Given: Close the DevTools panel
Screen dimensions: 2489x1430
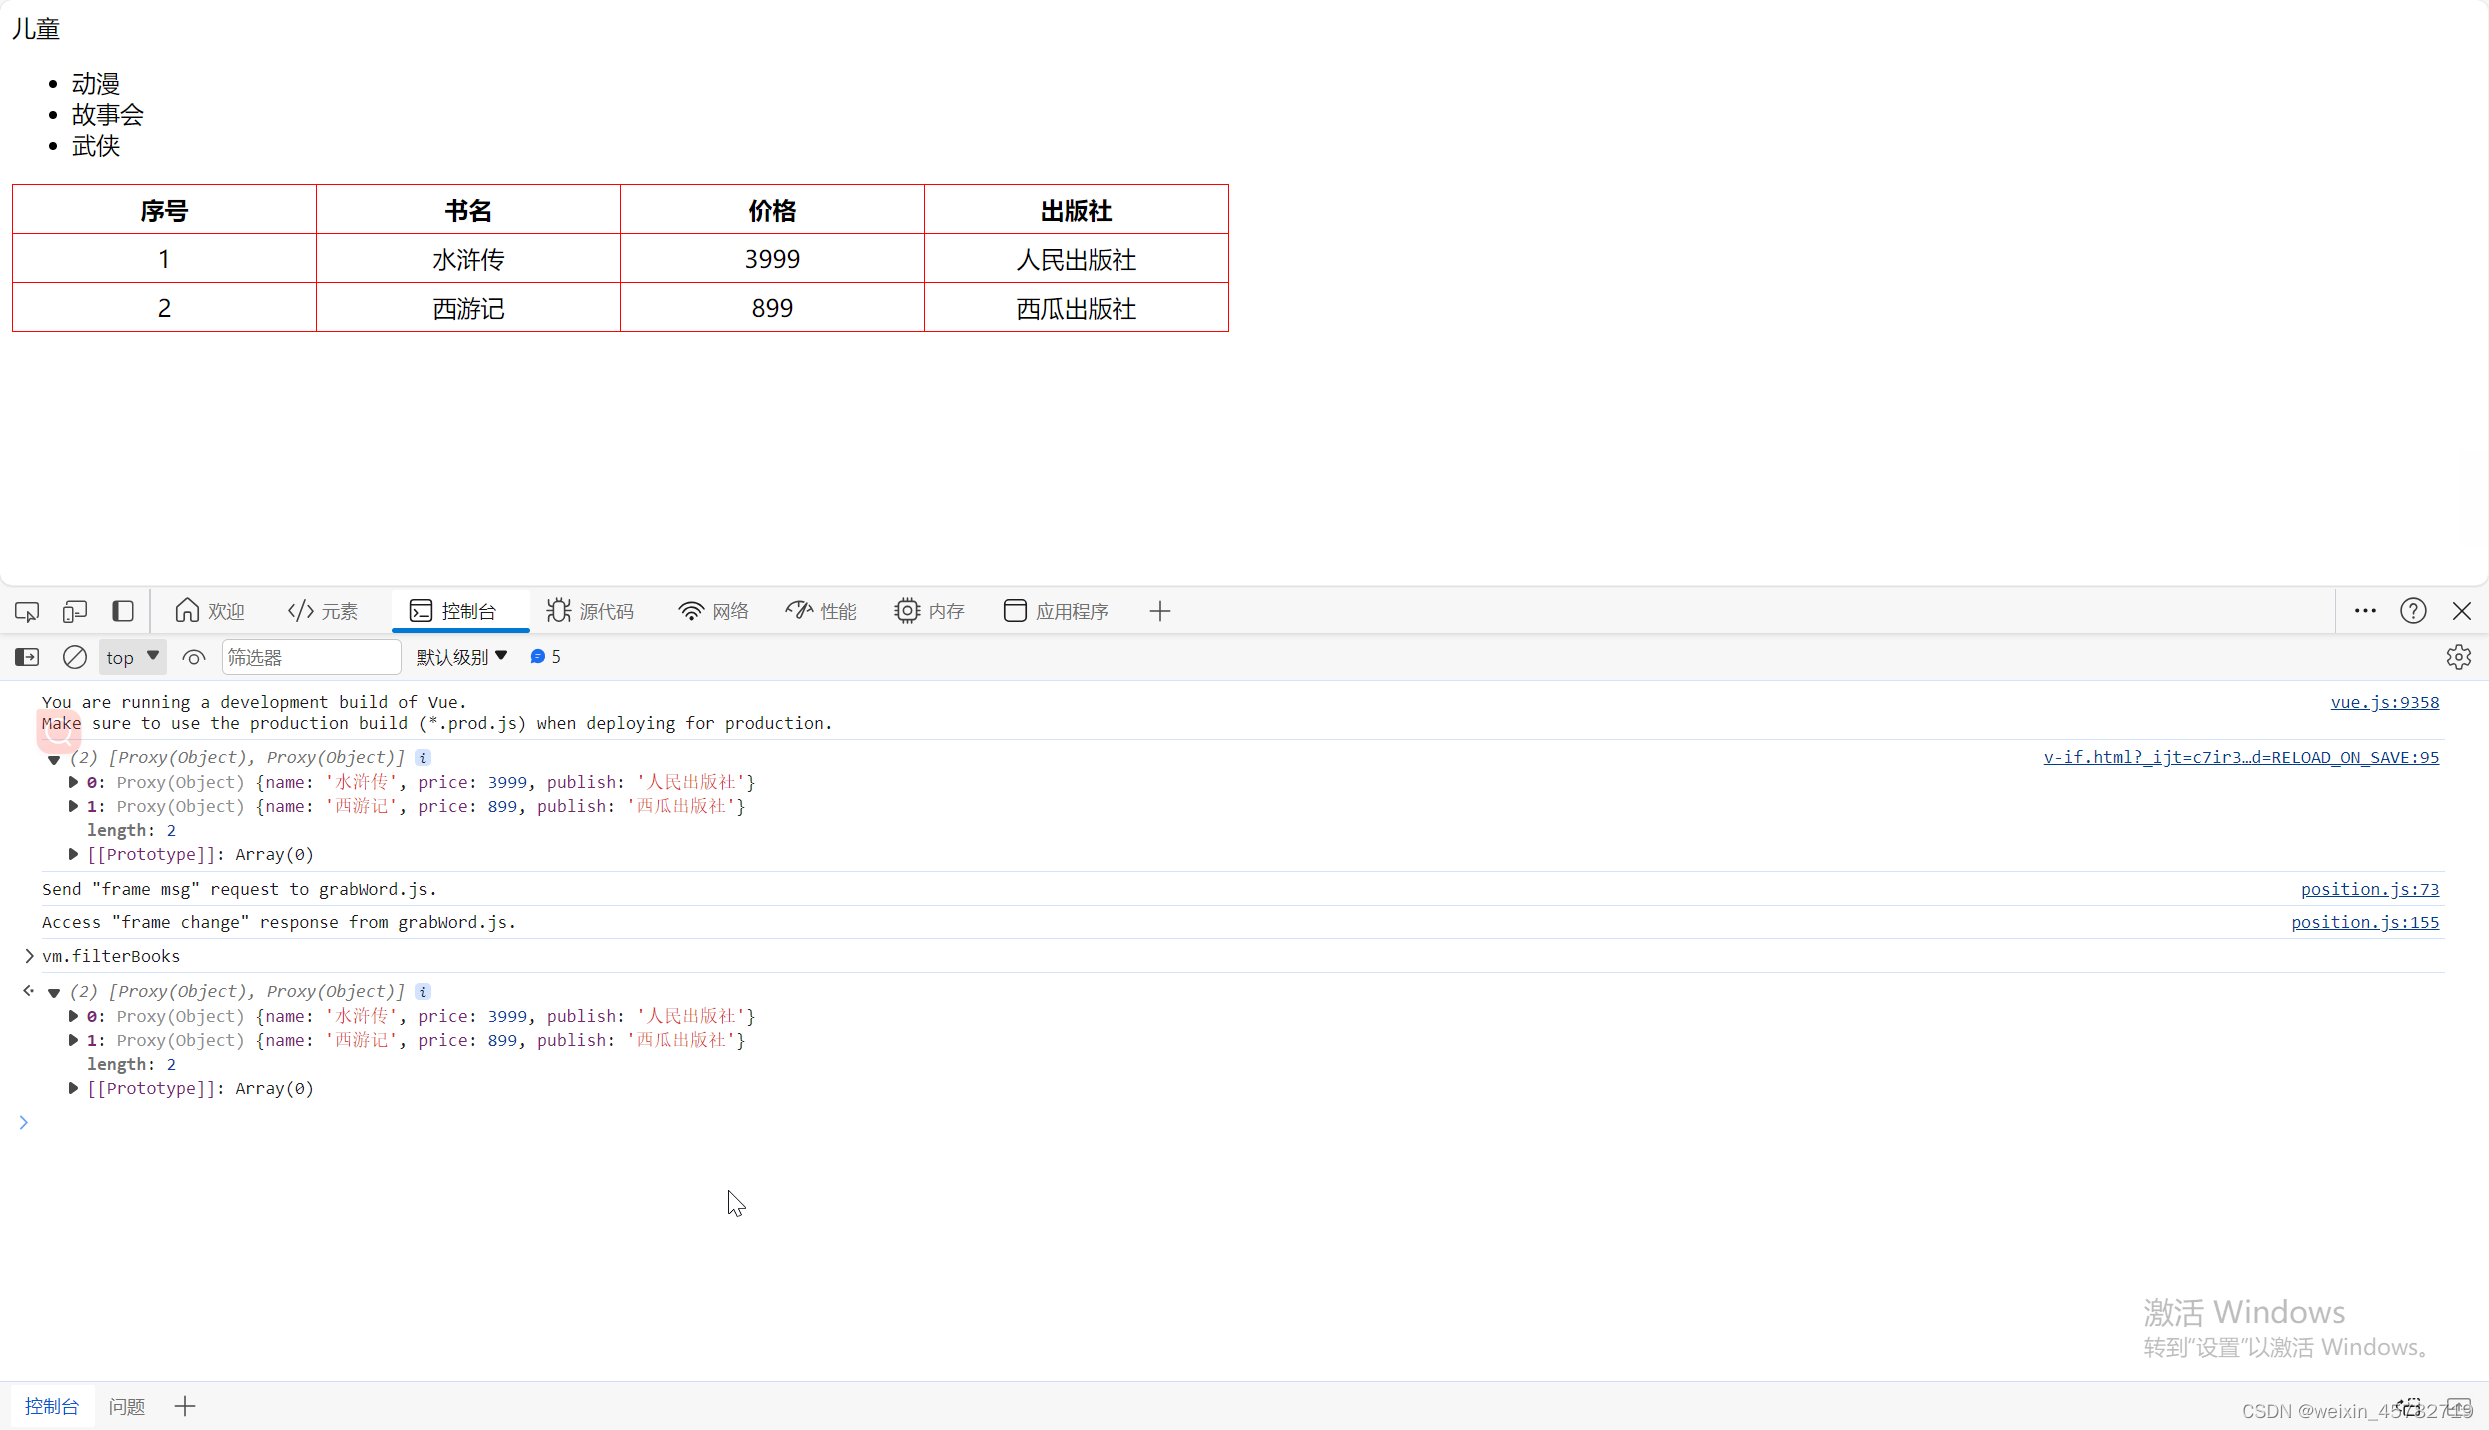Looking at the screenshot, I should pyautogui.click(x=2462, y=611).
